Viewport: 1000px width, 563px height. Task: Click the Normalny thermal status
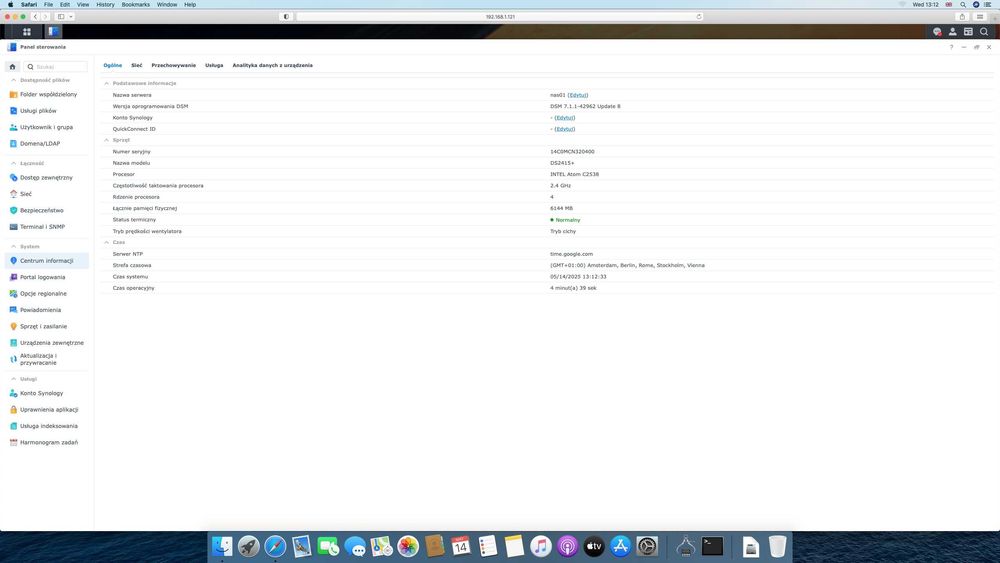click(565, 220)
